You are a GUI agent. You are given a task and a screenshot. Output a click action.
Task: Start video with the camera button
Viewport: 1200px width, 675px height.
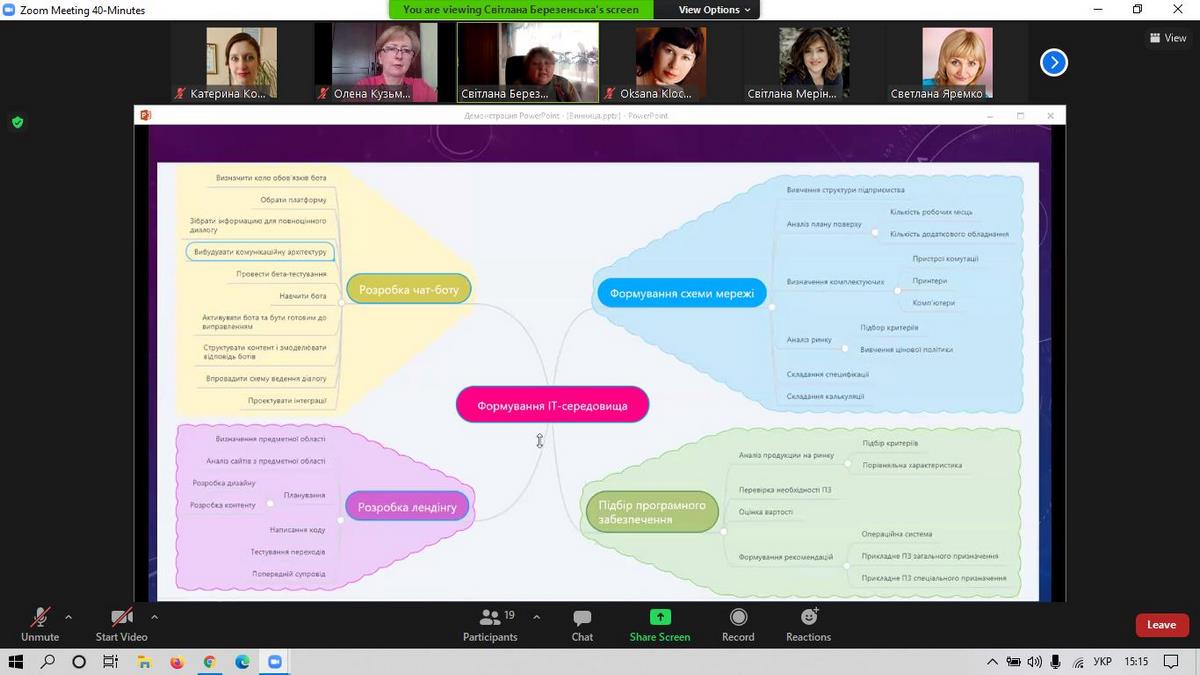click(121, 624)
